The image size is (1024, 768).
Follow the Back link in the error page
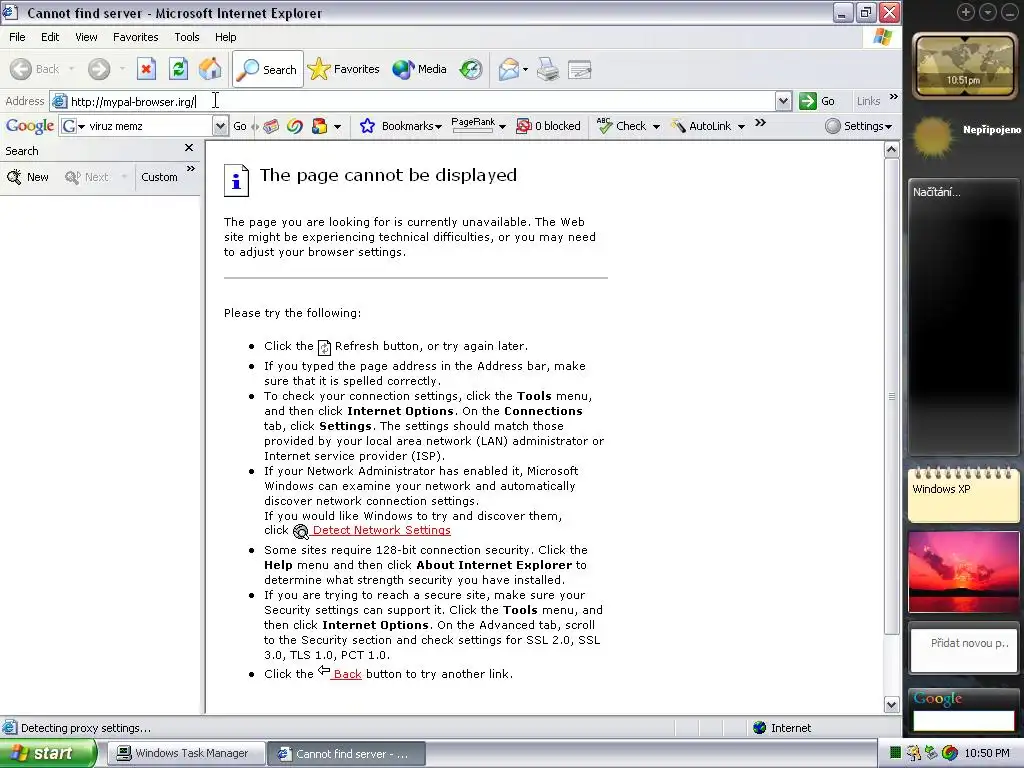347,674
